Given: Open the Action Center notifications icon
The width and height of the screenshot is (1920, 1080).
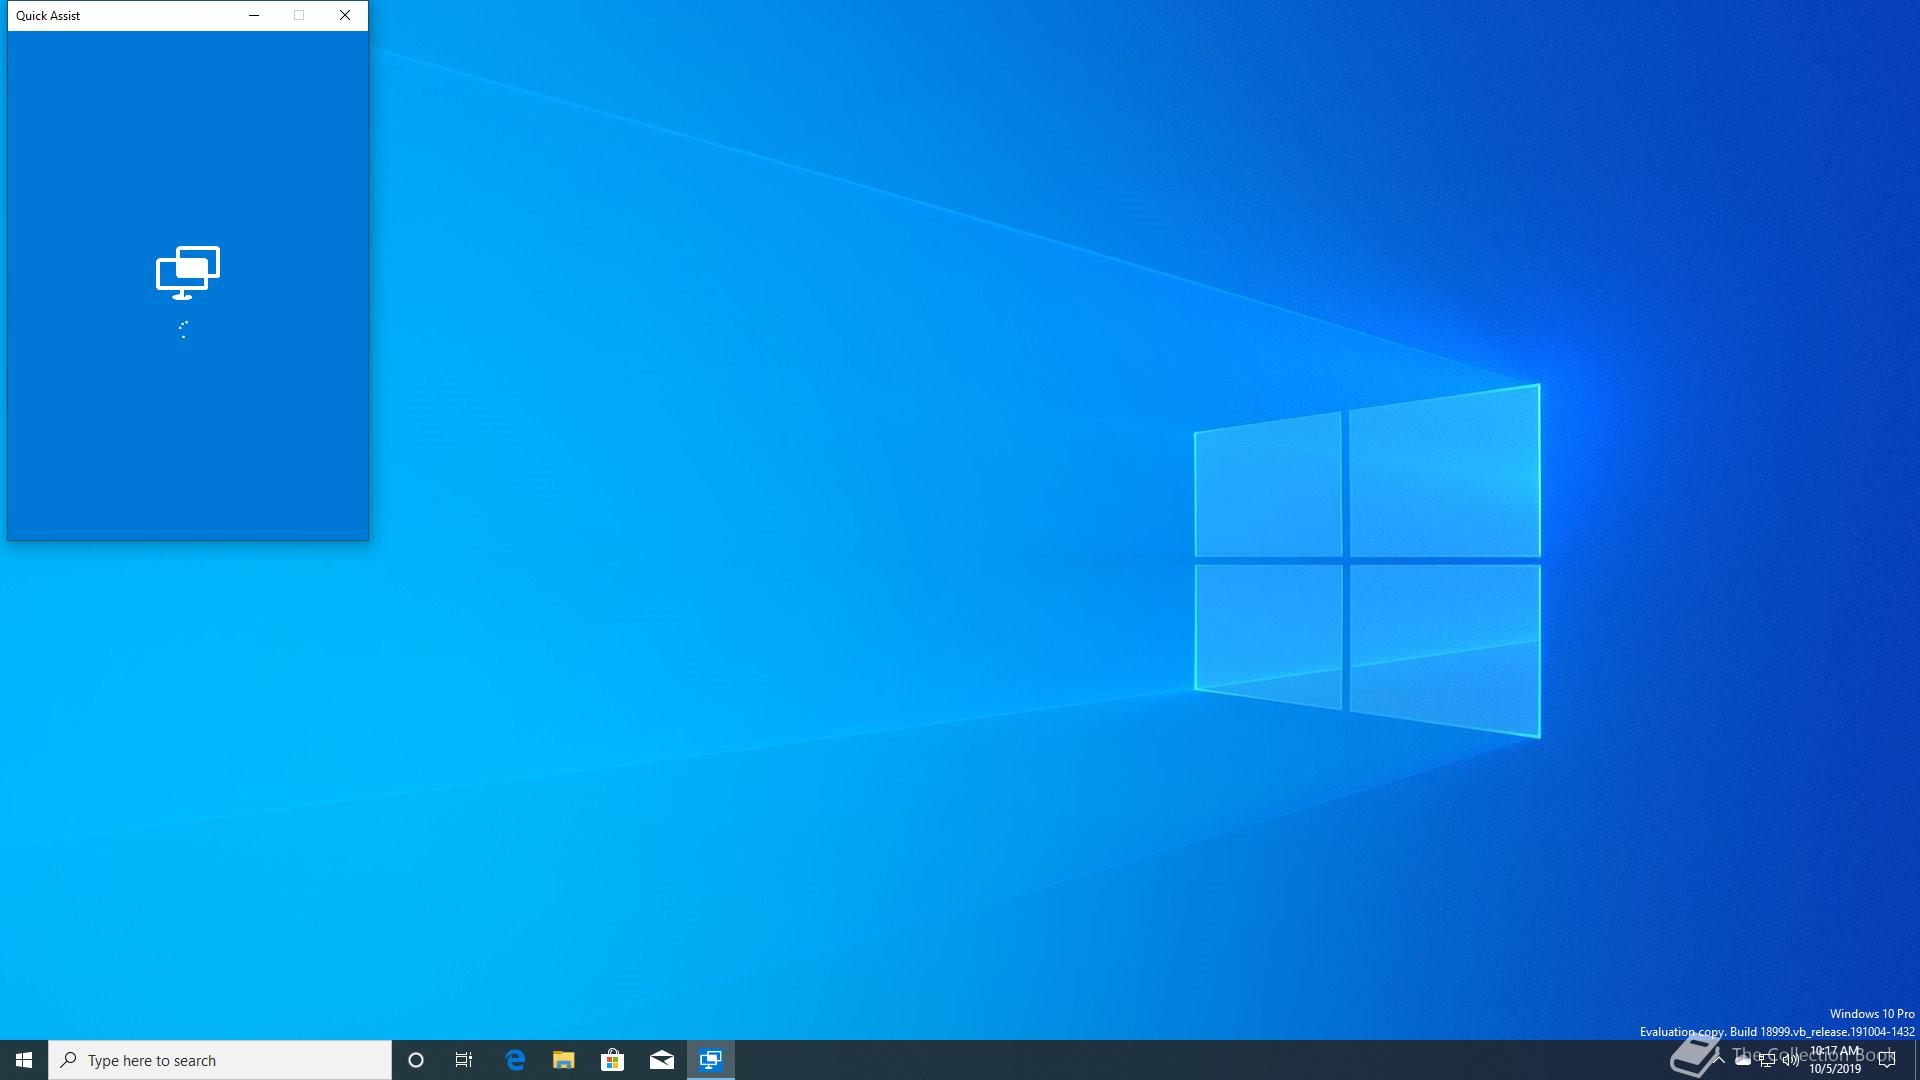Looking at the screenshot, I should 1887,1060.
